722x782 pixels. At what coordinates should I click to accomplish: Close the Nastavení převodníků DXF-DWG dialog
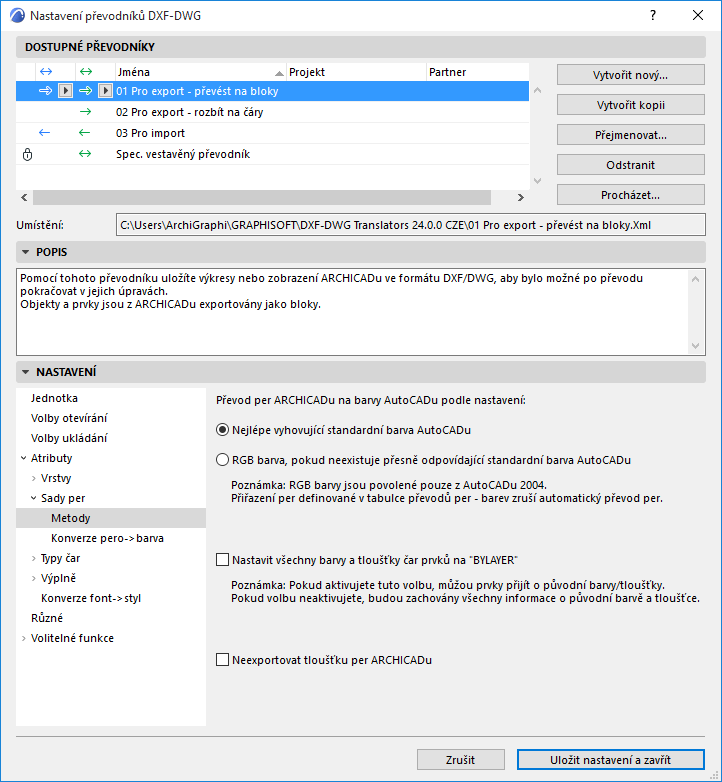pos(698,15)
